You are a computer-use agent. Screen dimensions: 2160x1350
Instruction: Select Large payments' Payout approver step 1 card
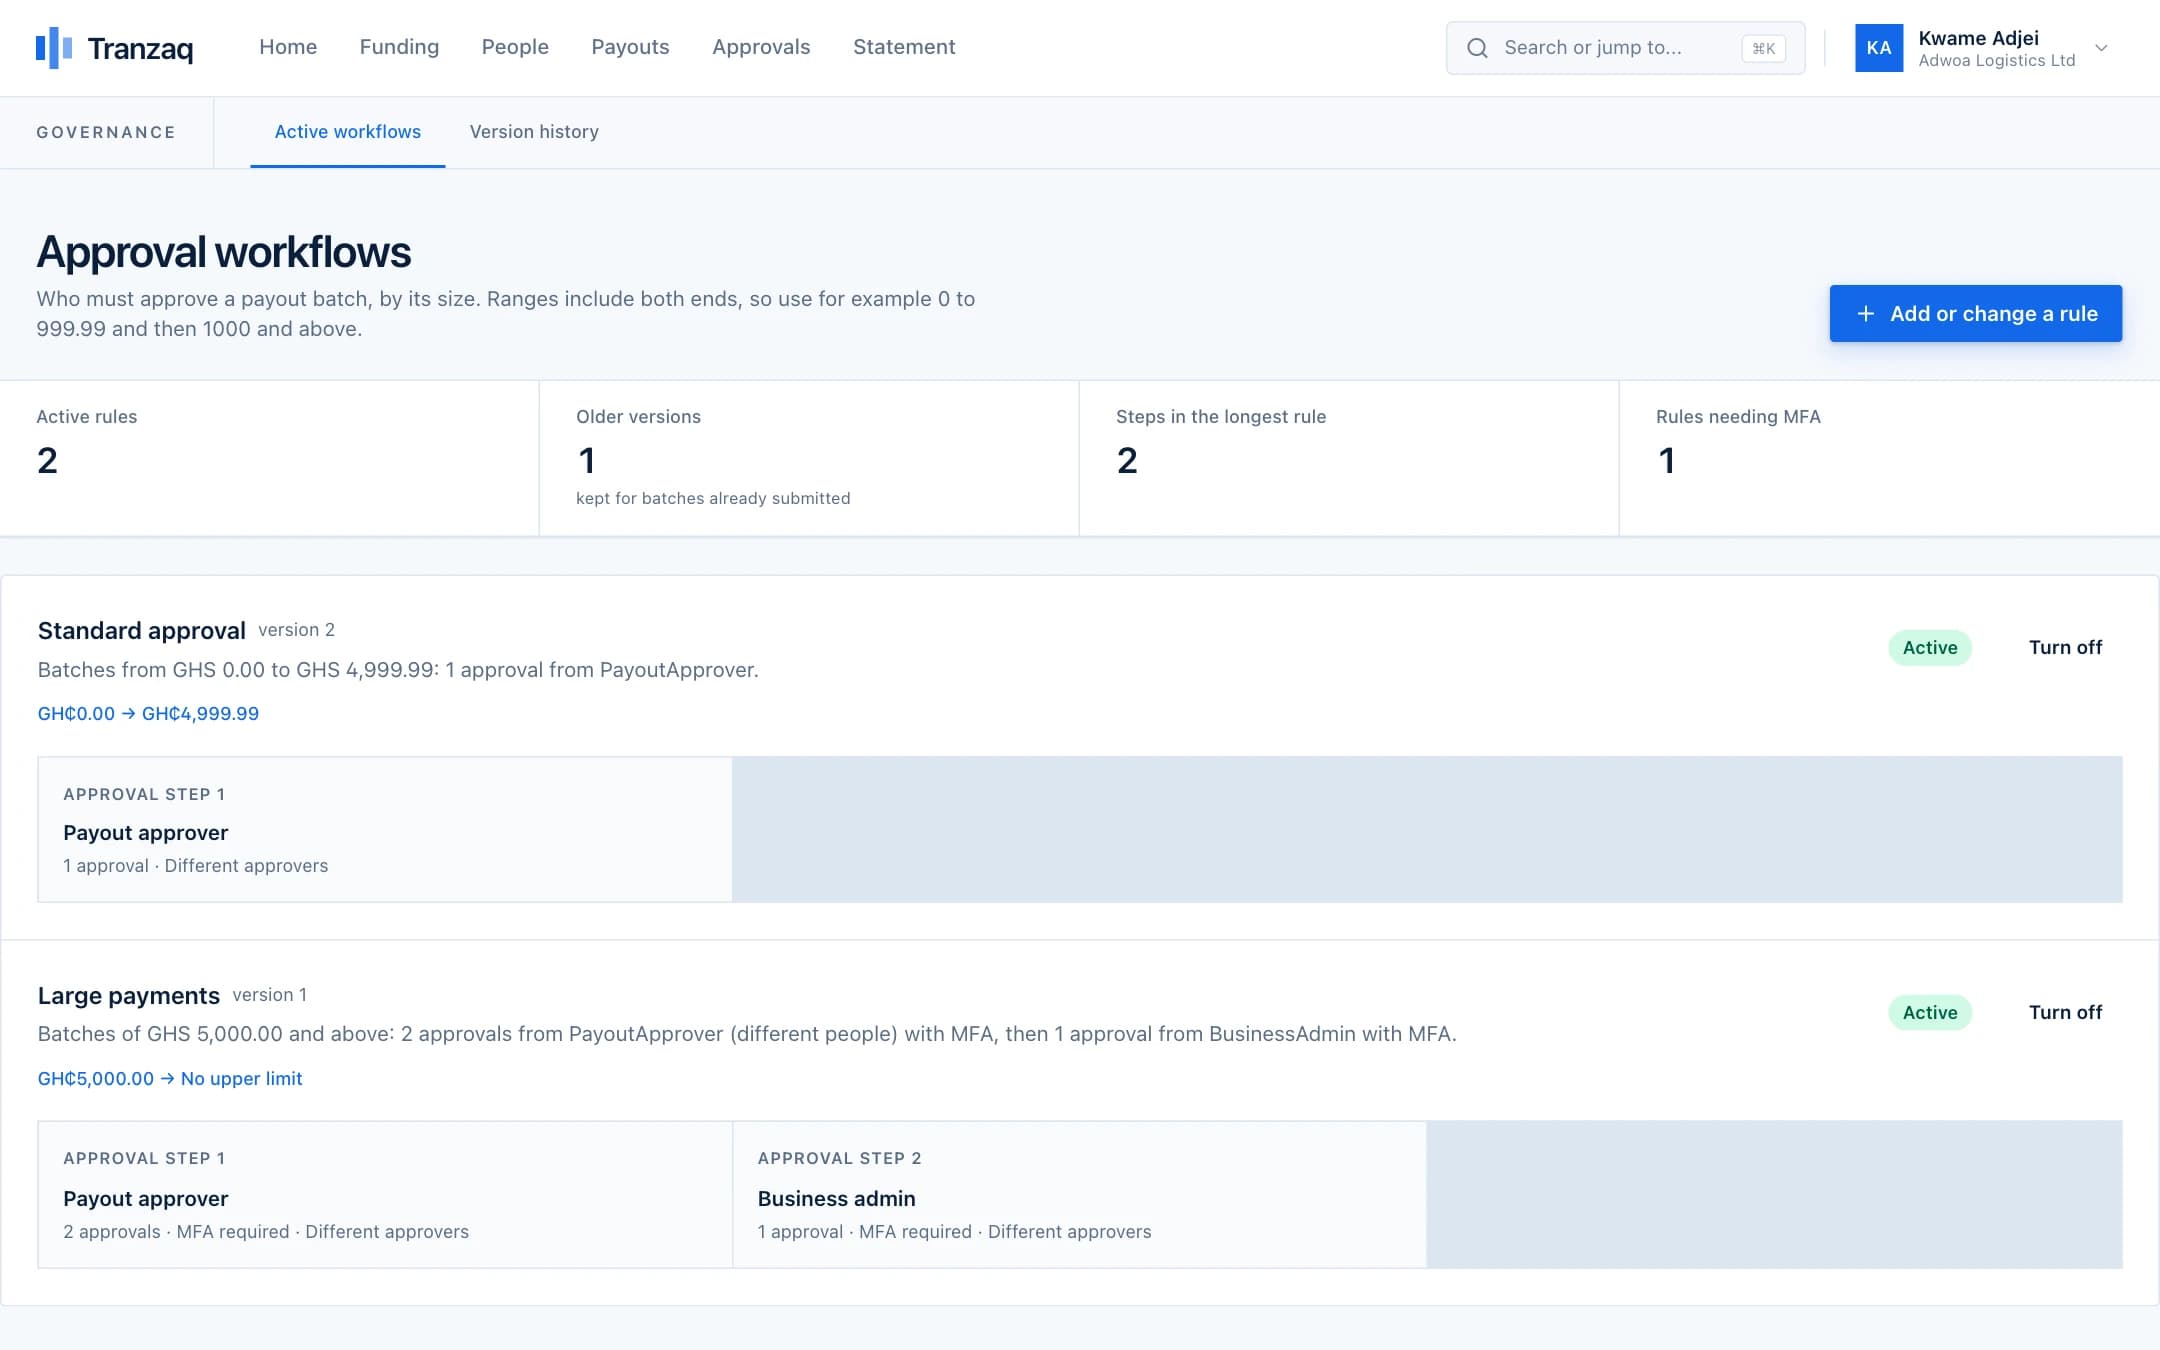point(385,1195)
